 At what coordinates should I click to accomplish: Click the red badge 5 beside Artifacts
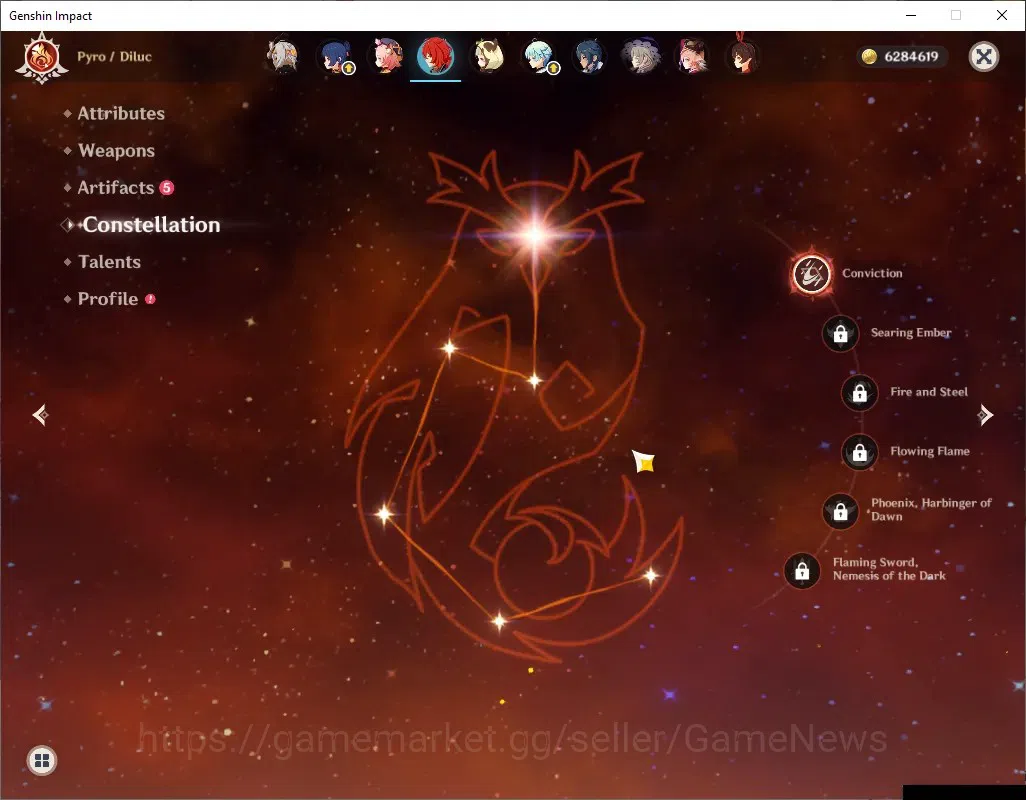[167, 188]
